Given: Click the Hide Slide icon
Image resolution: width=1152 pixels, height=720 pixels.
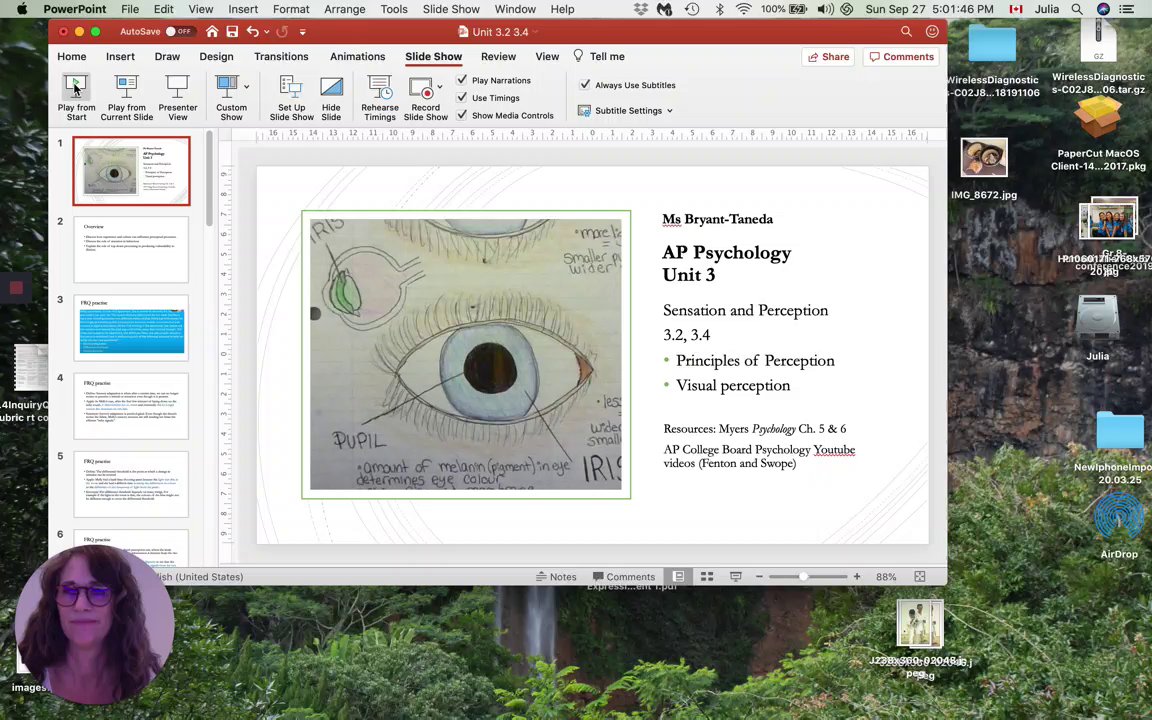Looking at the screenshot, I should point(331,88).
